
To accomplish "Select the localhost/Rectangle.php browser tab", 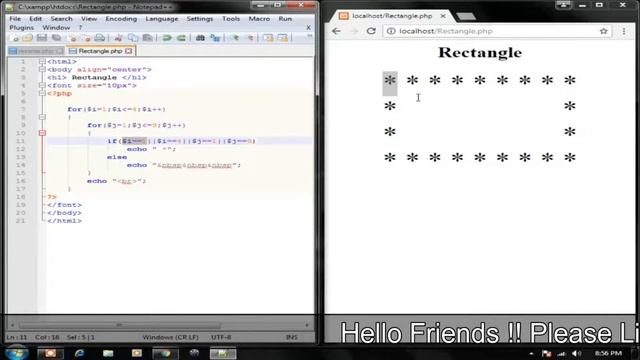I will [392, 16].
